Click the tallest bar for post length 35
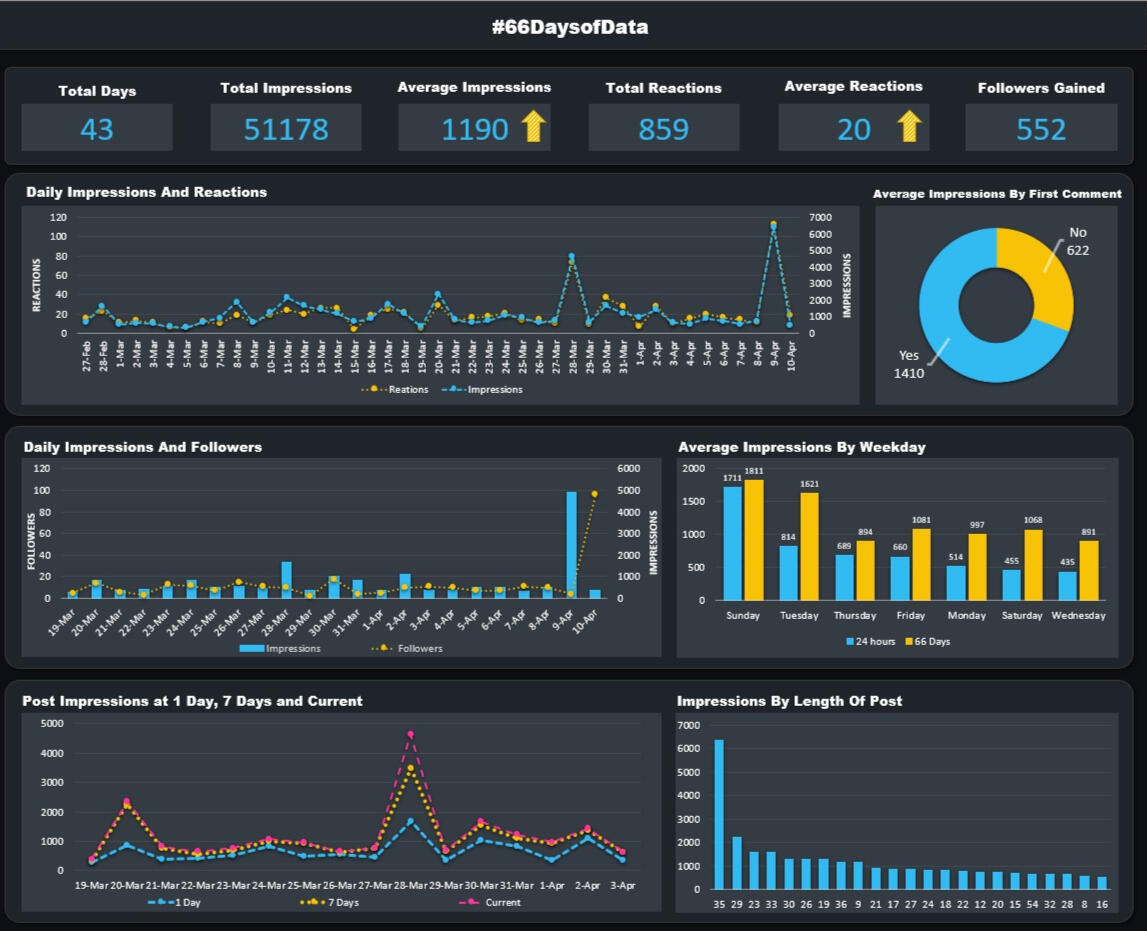This screenshot has width=1147, height=931. (719, 814)
